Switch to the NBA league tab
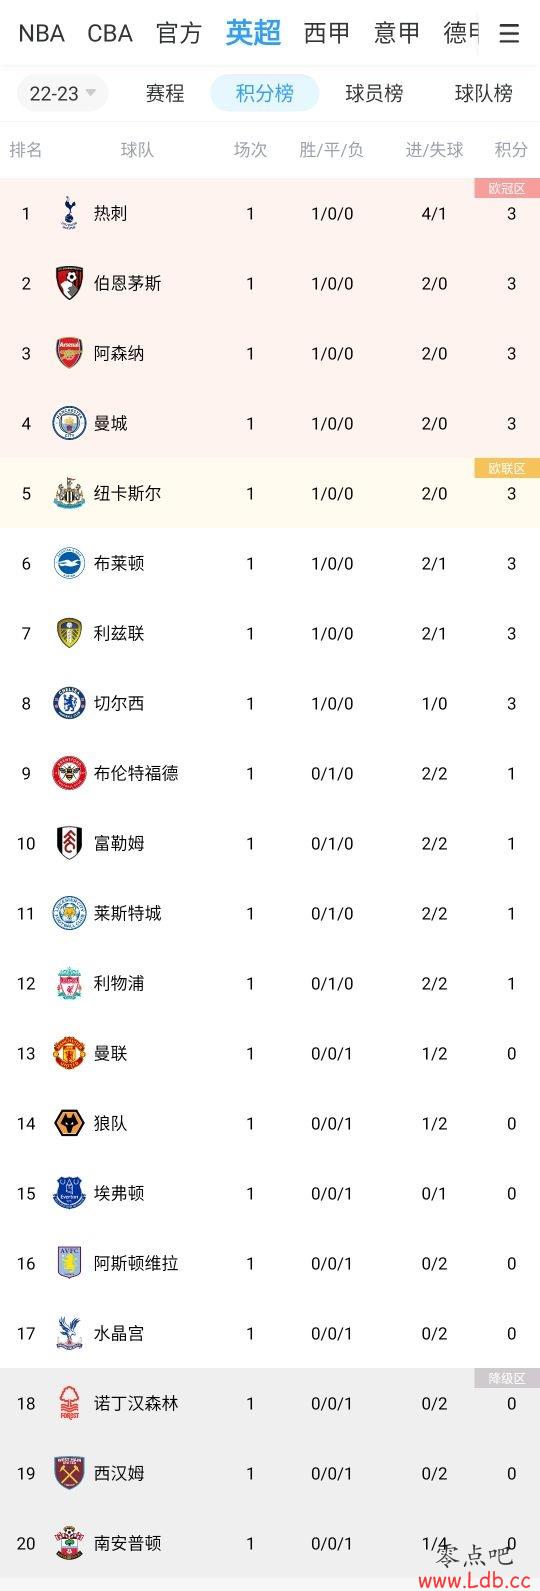 coord(41,33)
